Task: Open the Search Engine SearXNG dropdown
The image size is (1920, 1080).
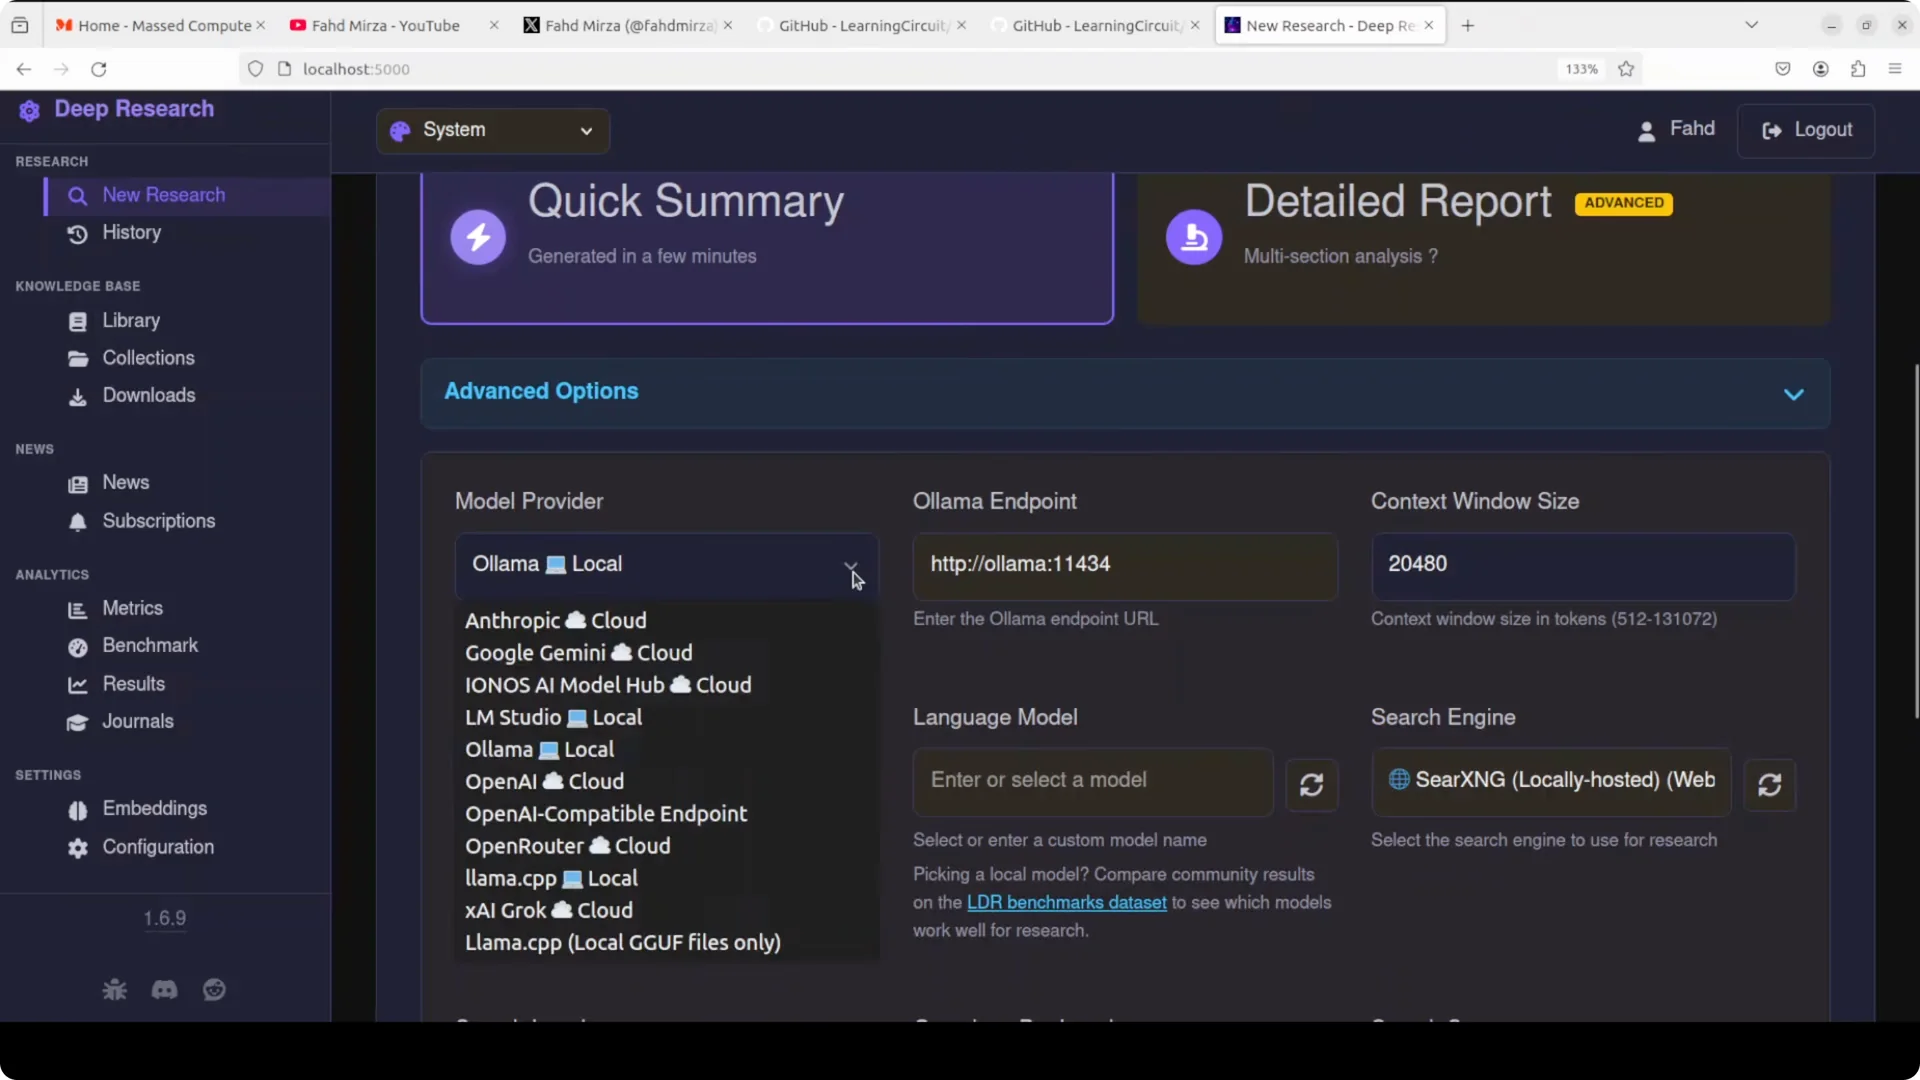Action: pos(1551,781)
